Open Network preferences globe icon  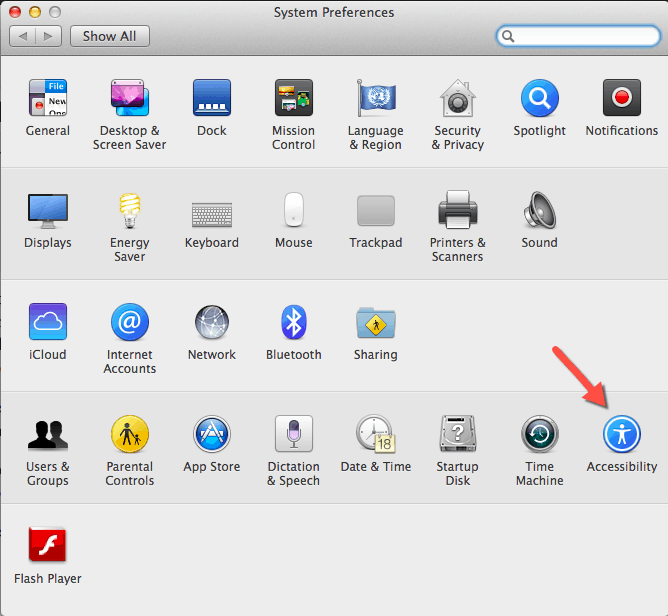pyautogui.click(x=212, y=322)
